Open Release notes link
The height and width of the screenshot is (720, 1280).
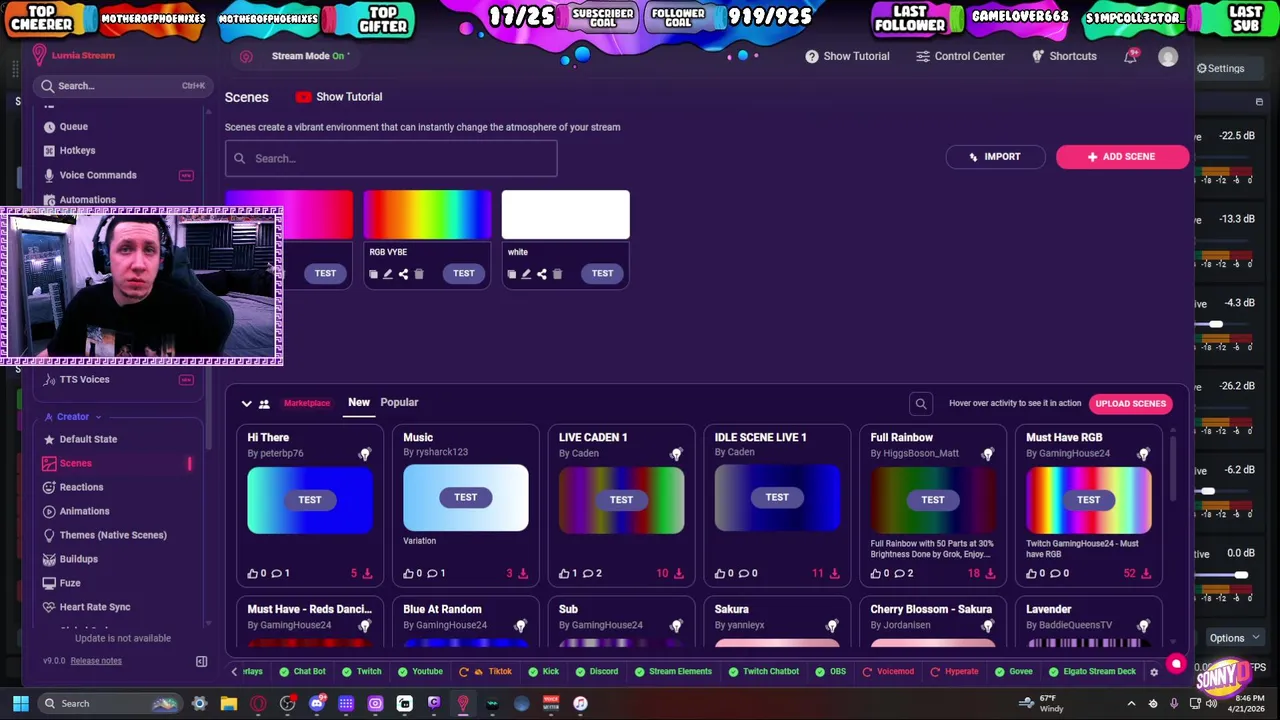click(96, 661)
